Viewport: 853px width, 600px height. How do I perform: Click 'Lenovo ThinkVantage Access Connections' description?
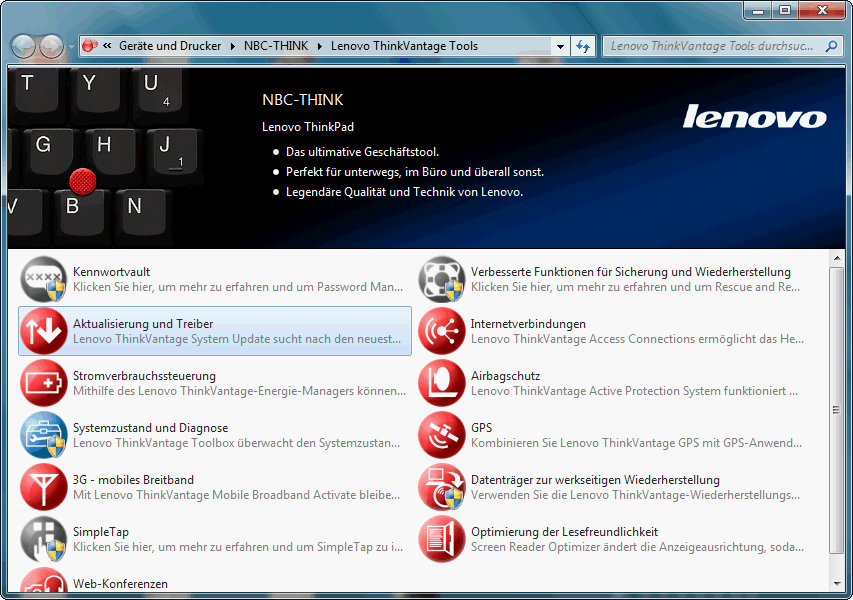pyautogui.click(x=637, y=339)
